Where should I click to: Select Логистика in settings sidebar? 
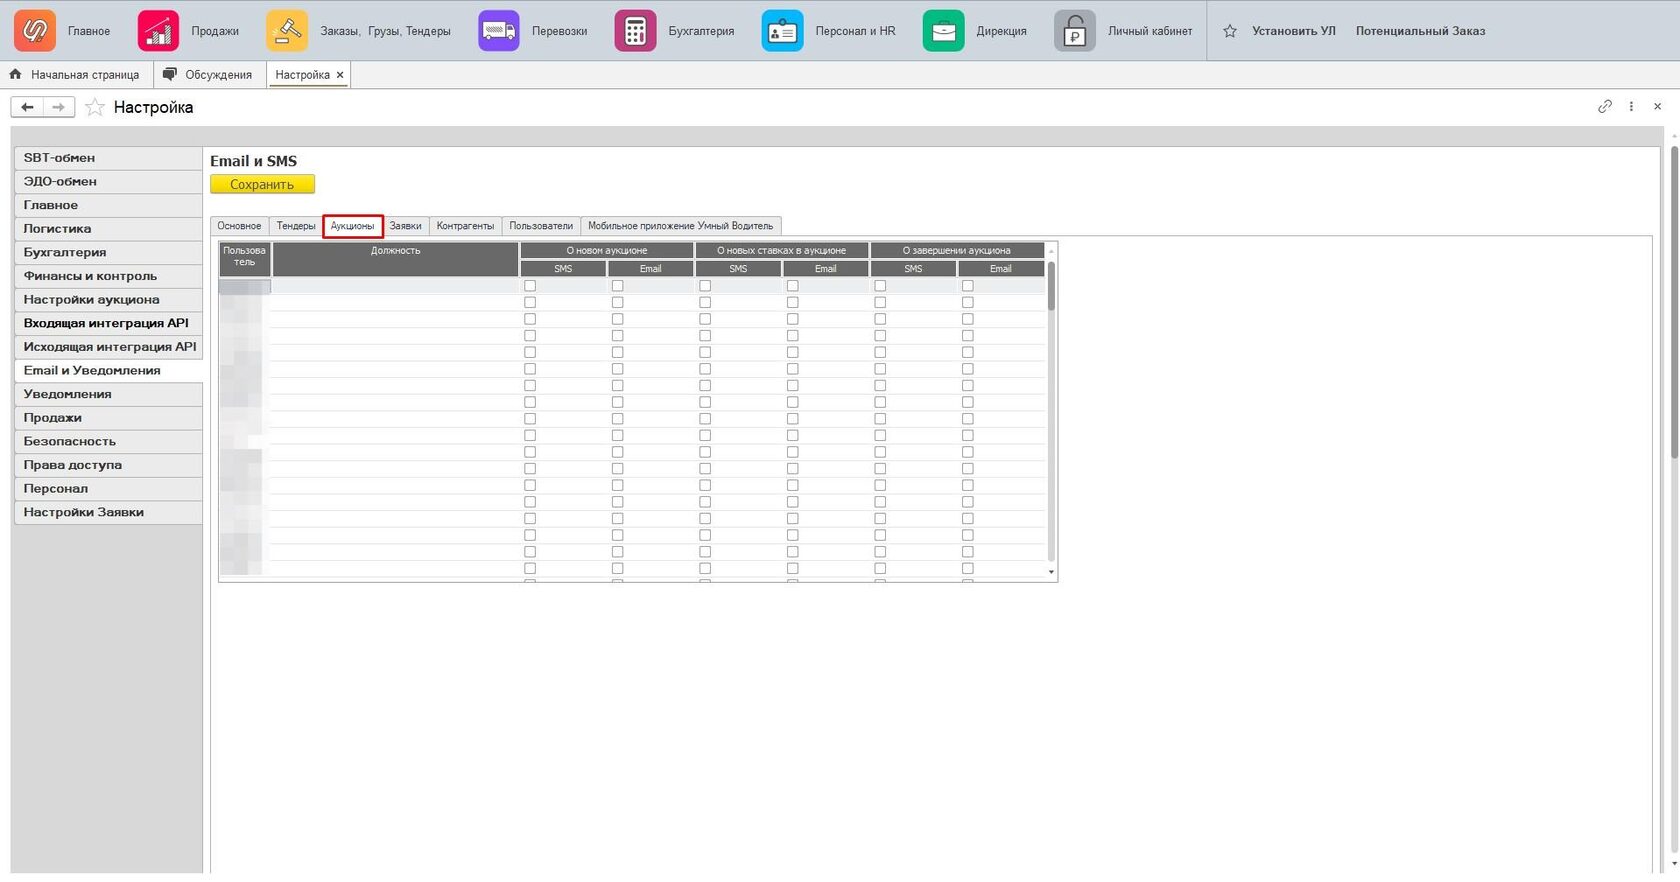click(108, 229)
